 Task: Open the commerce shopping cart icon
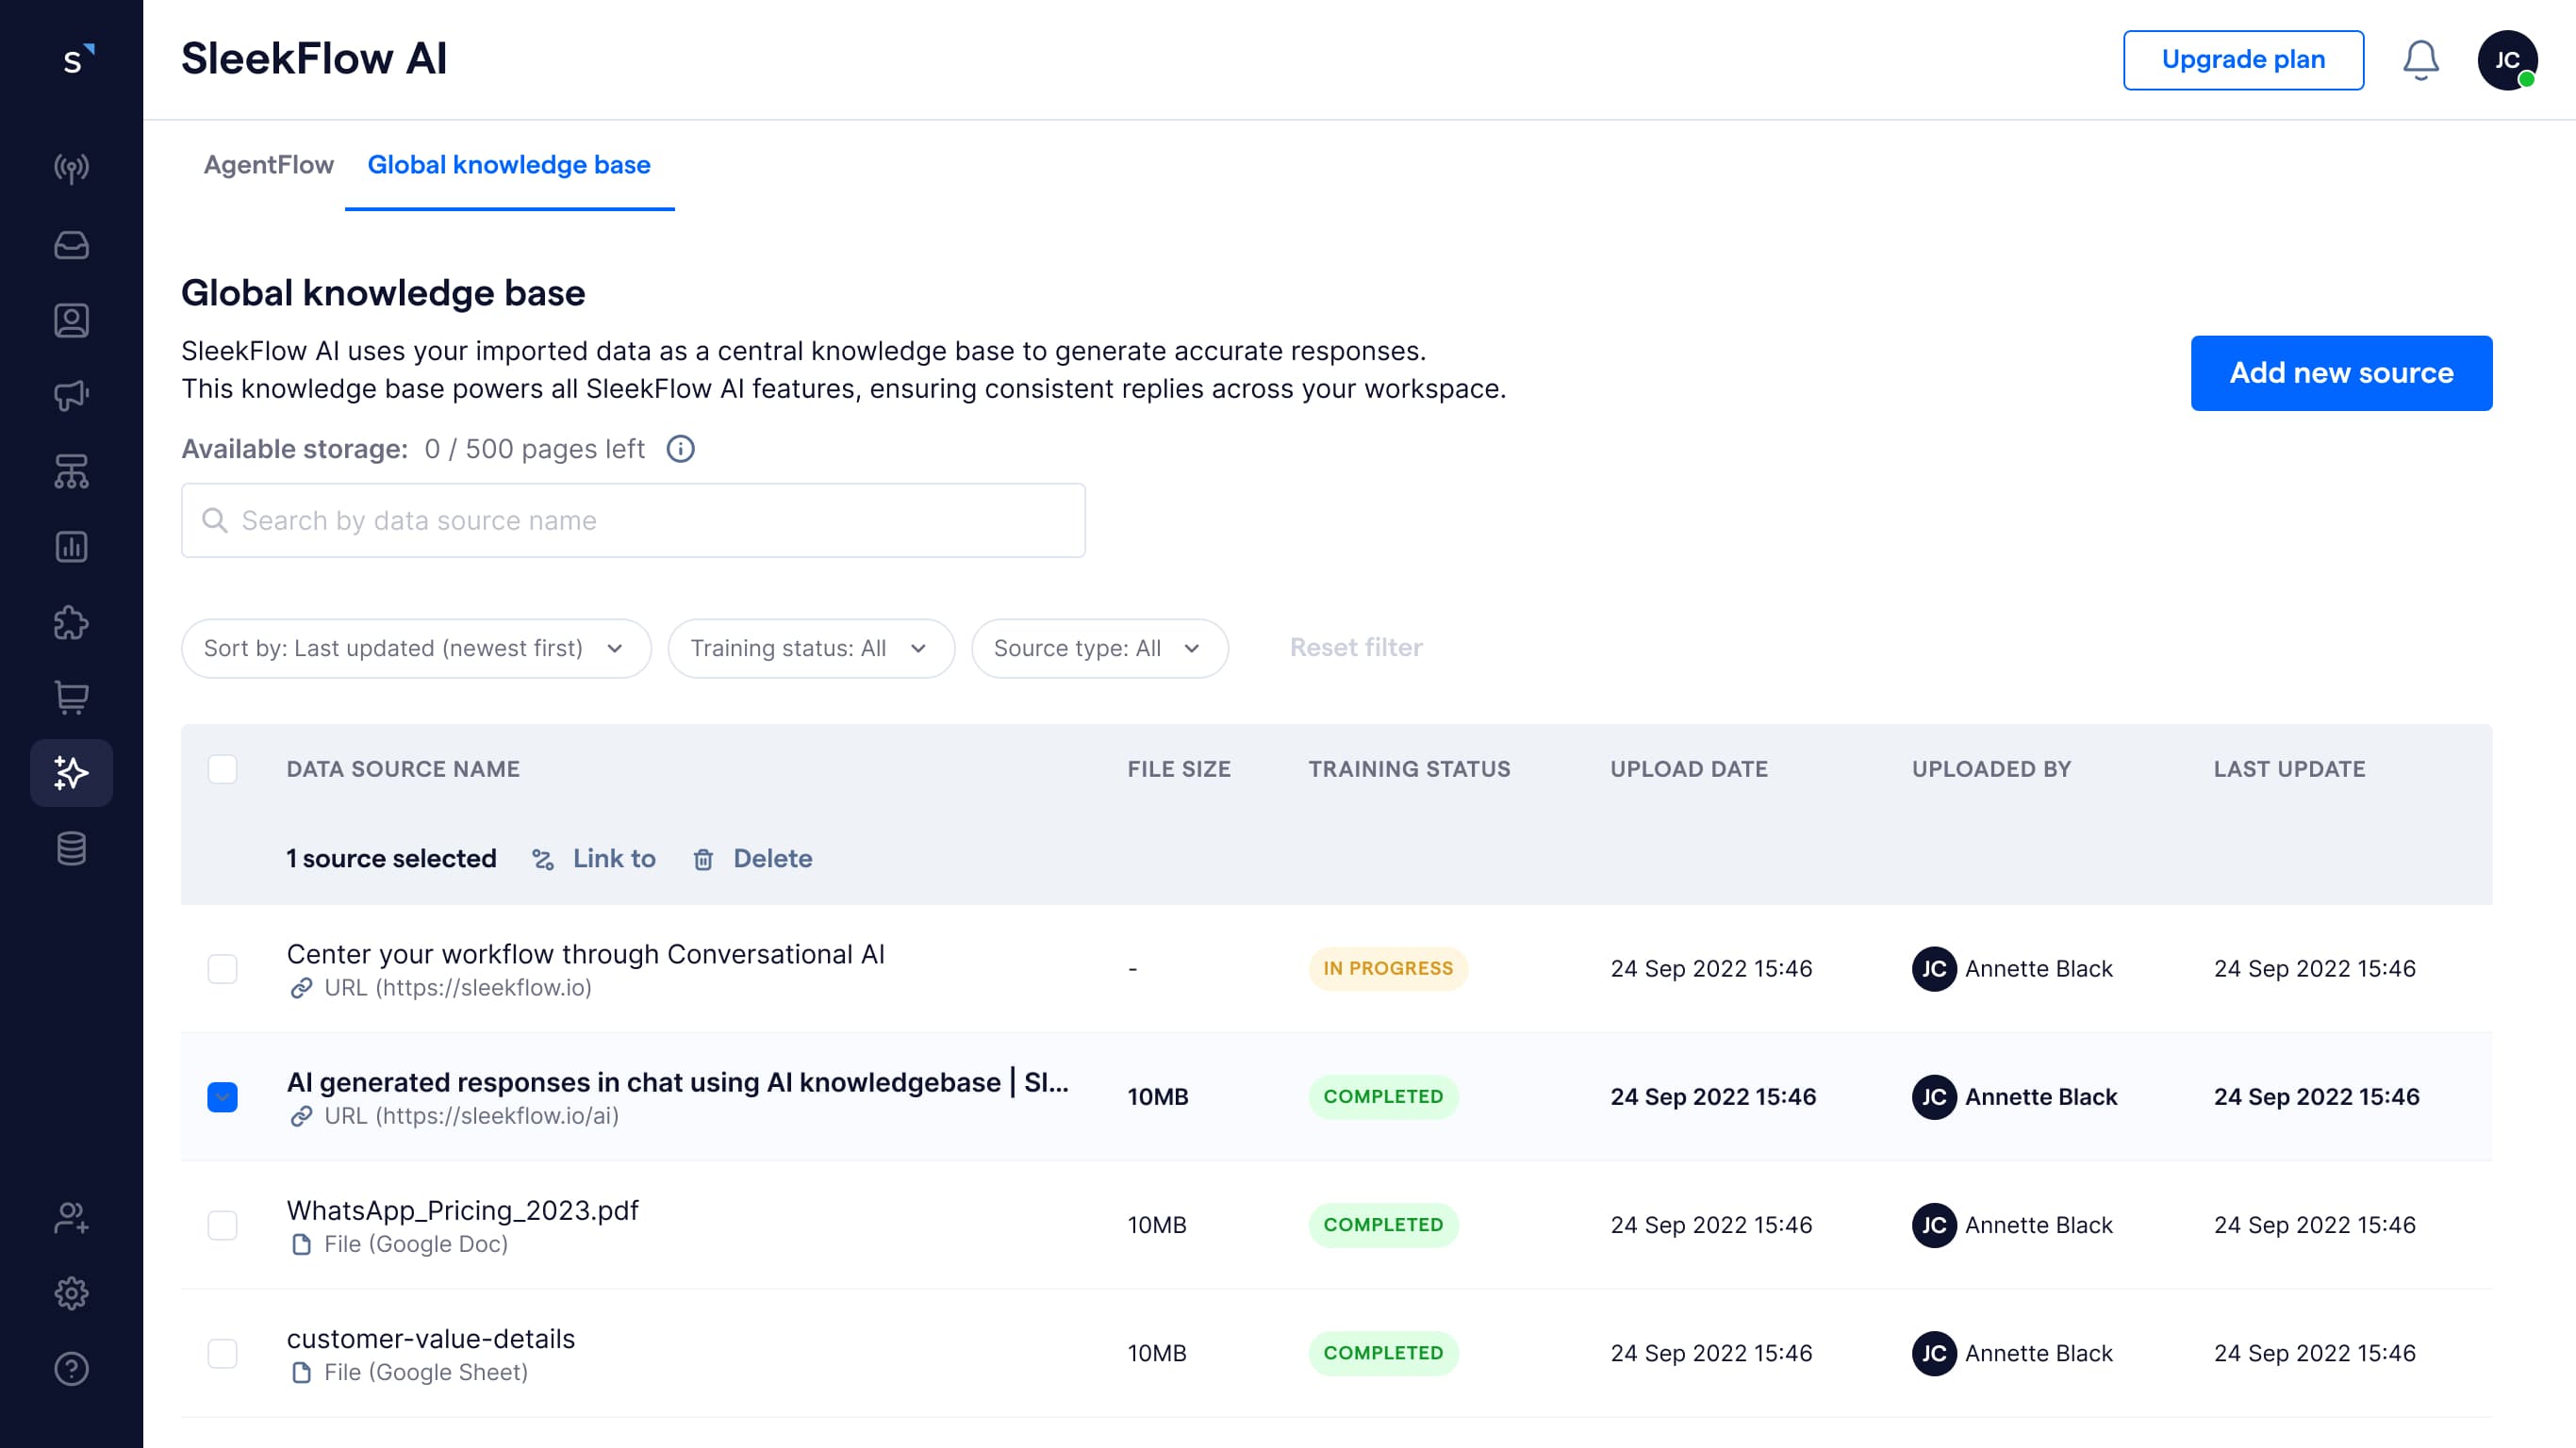point(71,697)
